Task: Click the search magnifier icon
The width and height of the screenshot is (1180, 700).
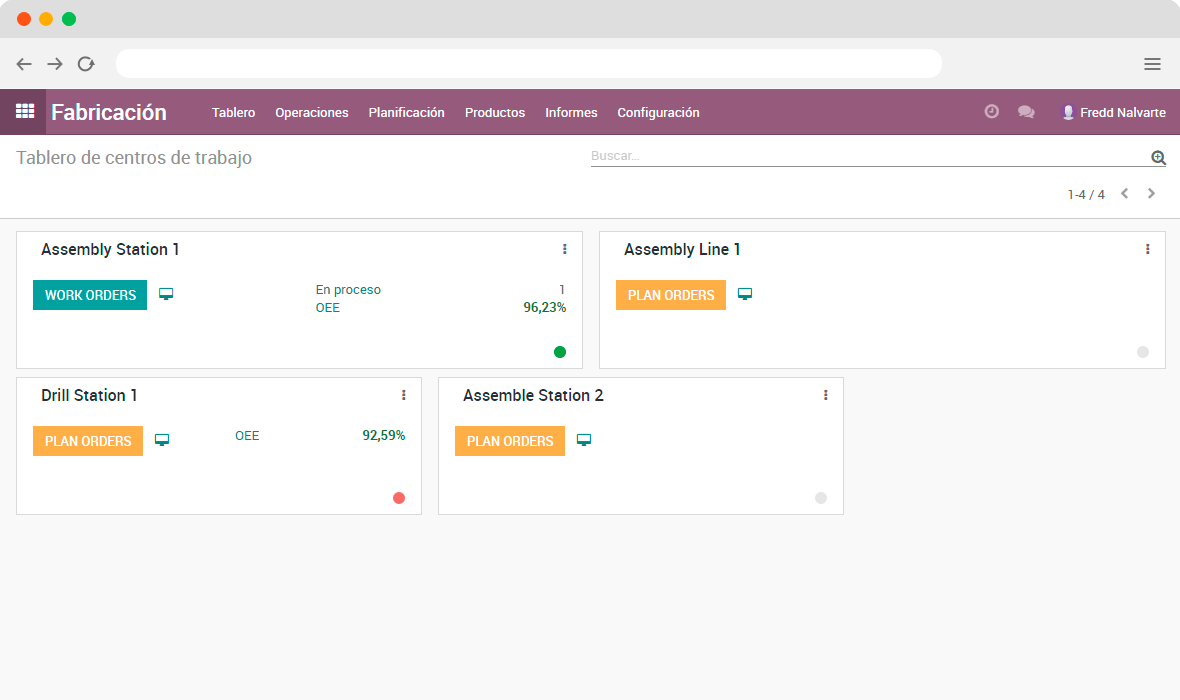Action: tap(1158, 157)
